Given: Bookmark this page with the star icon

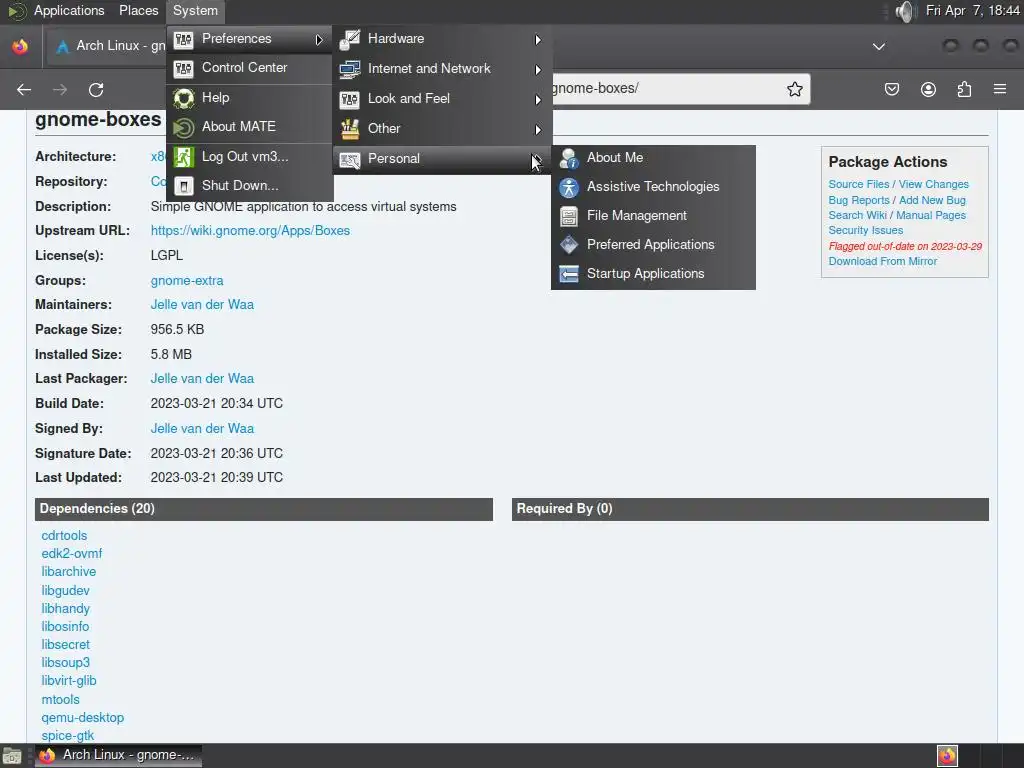Looking at the screenshot, I should tap(794, 89).
